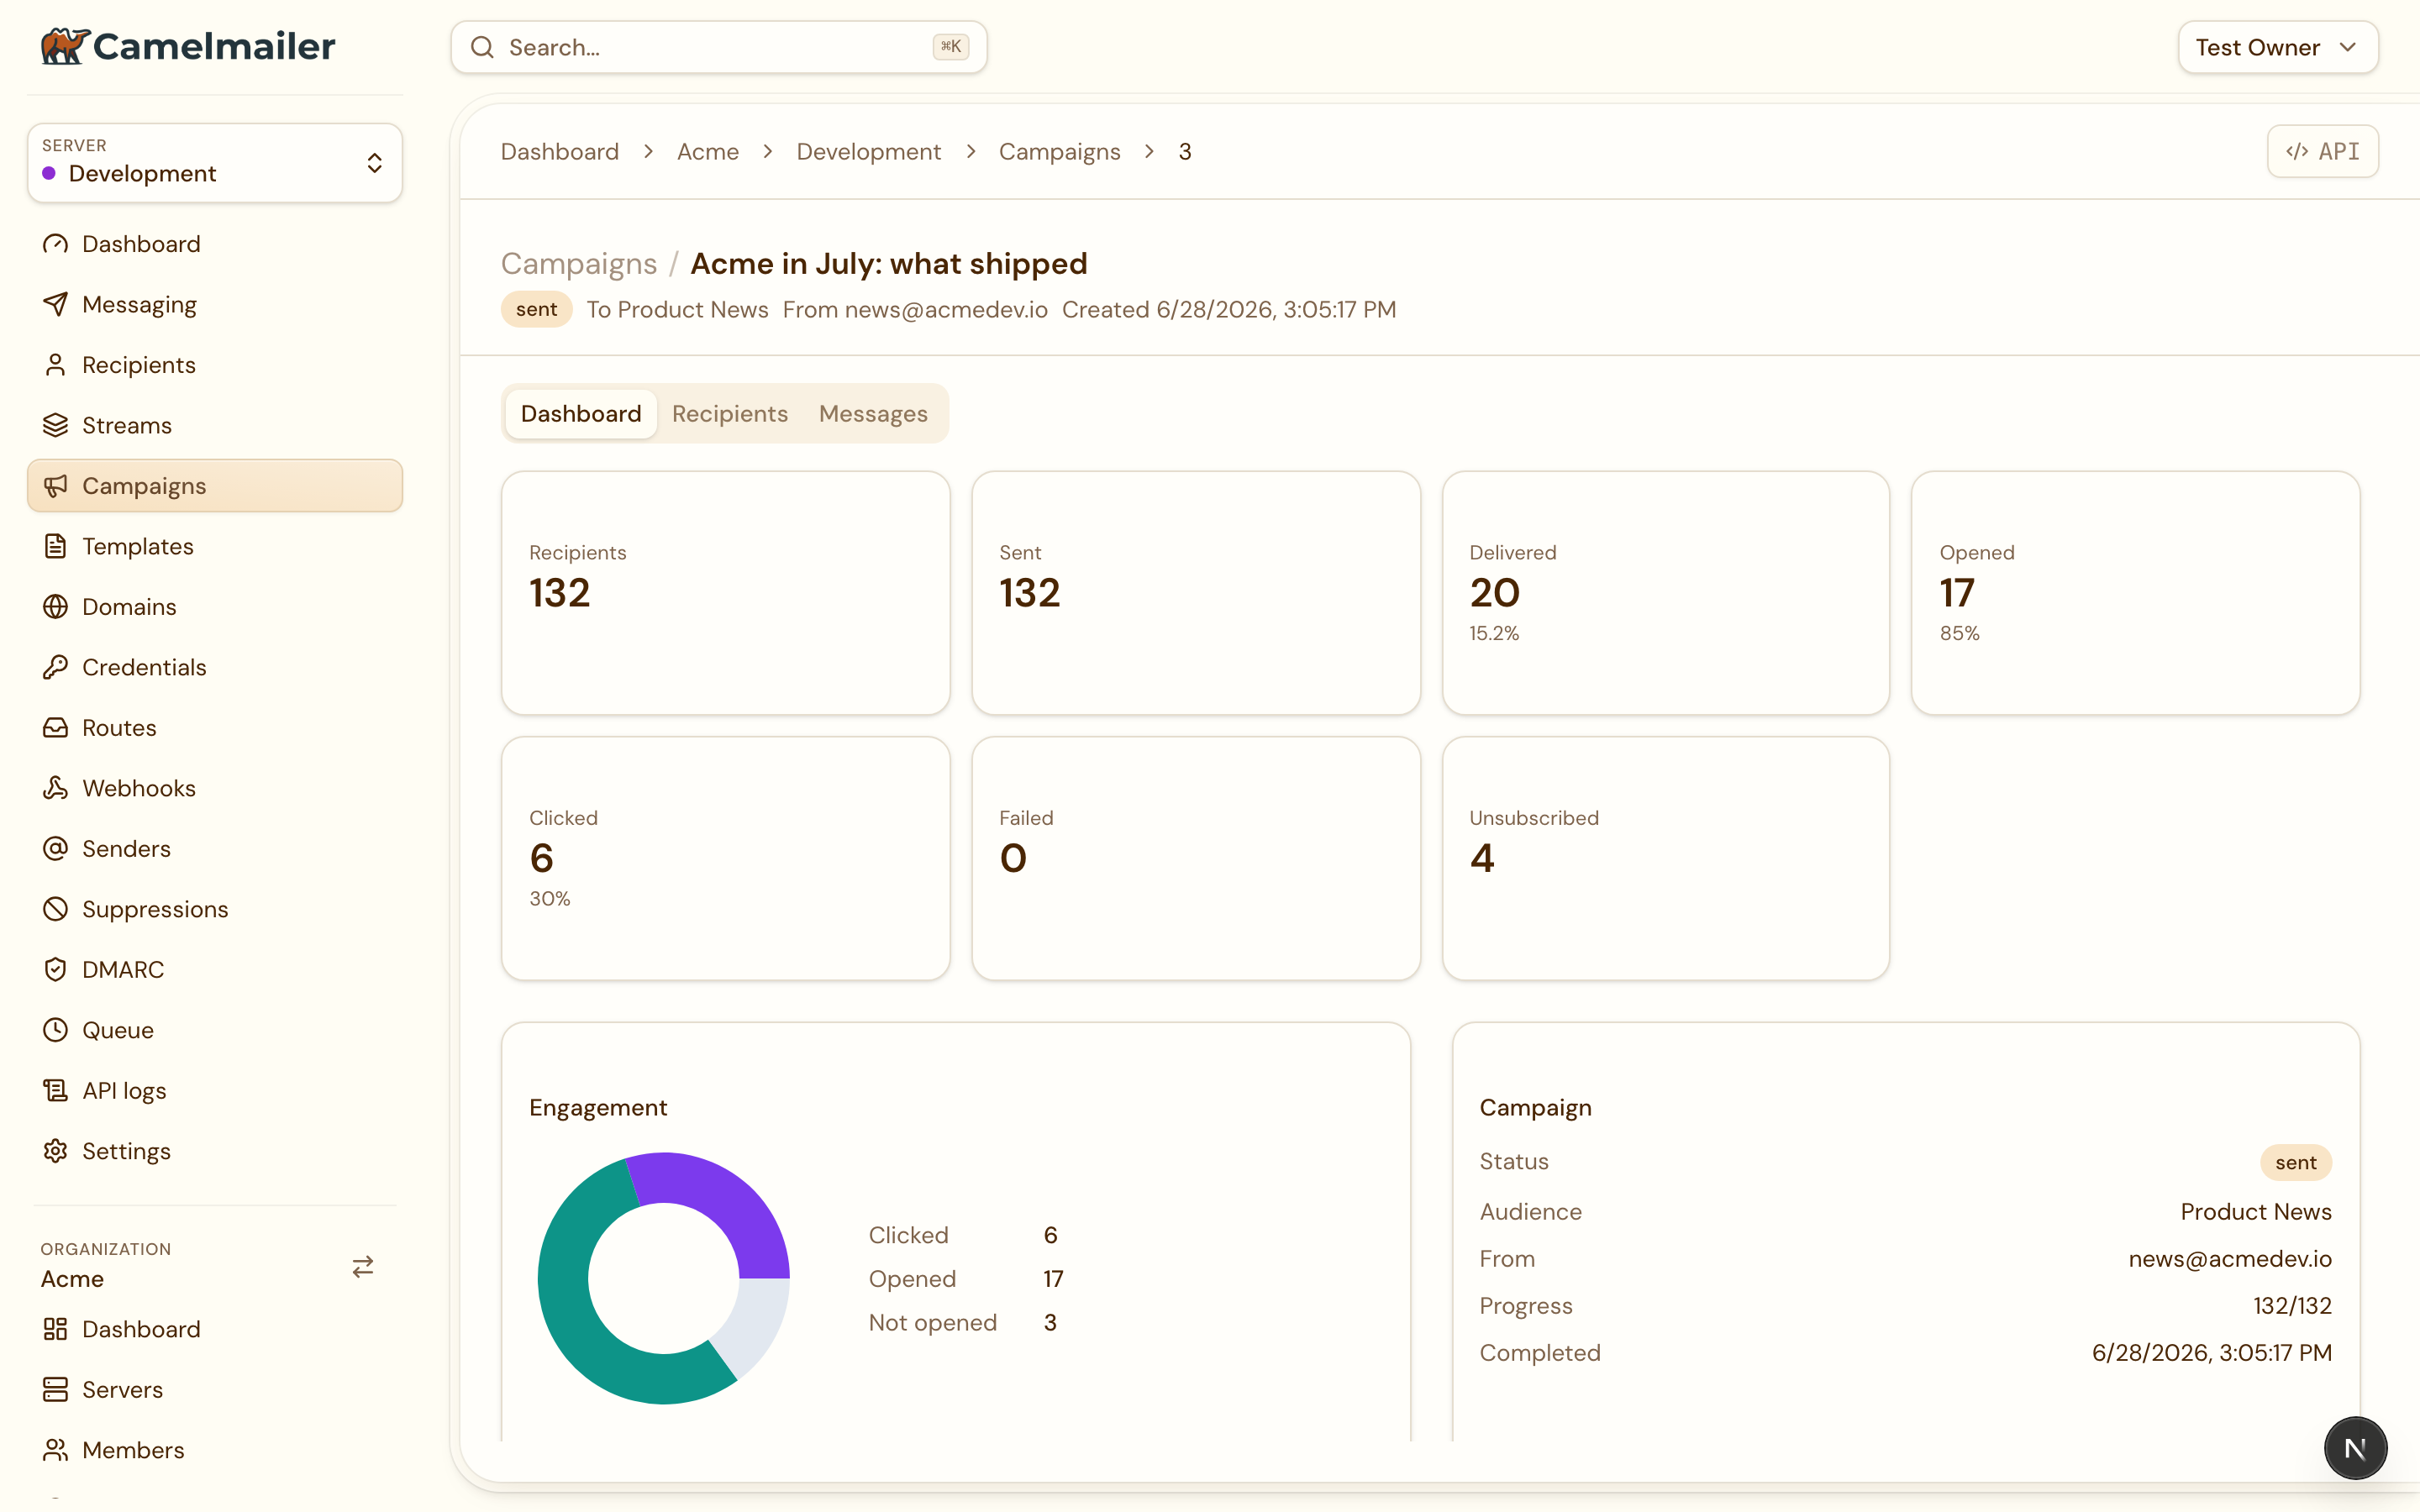Click the Campaigns breadcrumb link
Image resolution: width=2420 pixels, height=1512 pixels.
[1059, 151]
